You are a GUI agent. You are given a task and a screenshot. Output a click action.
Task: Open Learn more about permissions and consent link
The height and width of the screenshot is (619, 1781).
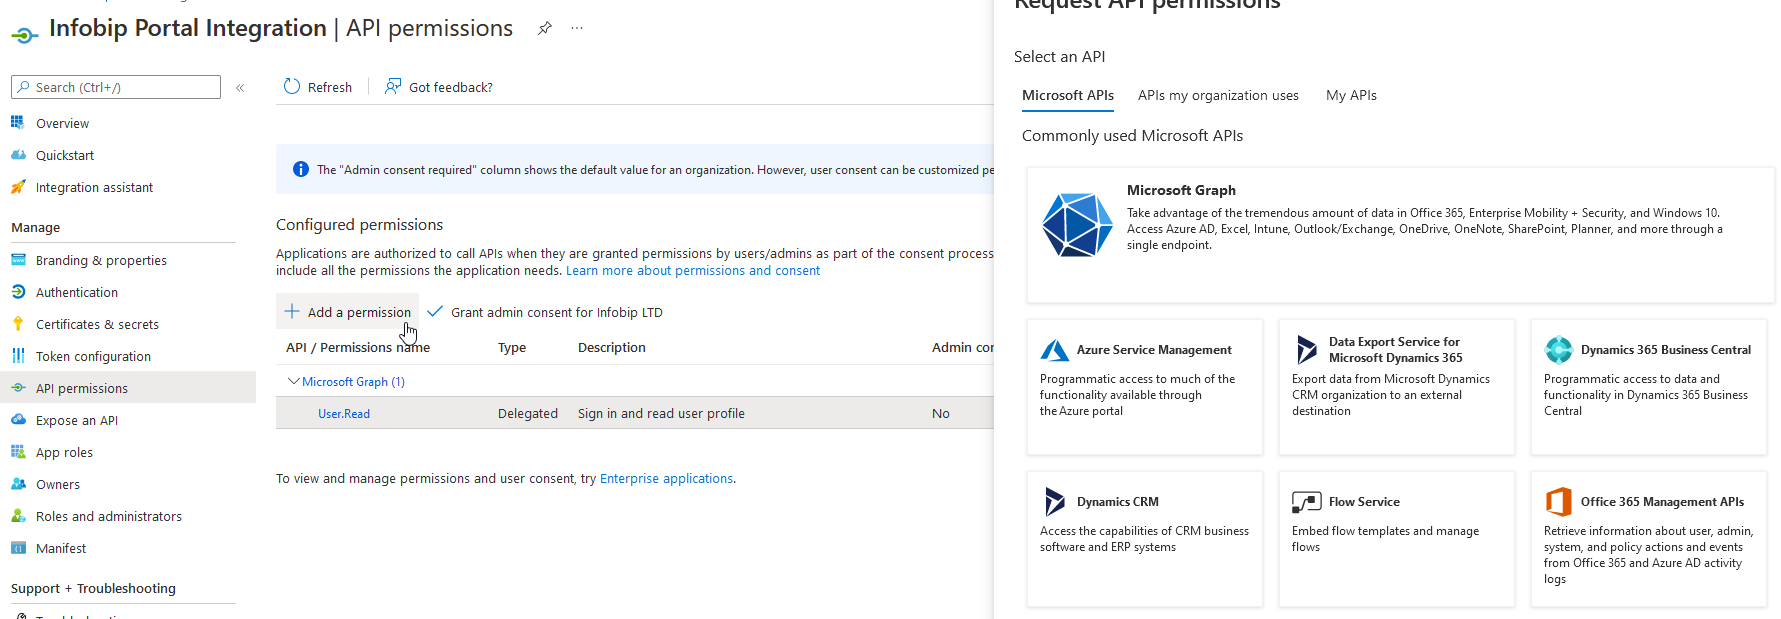click(x=693, y=271)
